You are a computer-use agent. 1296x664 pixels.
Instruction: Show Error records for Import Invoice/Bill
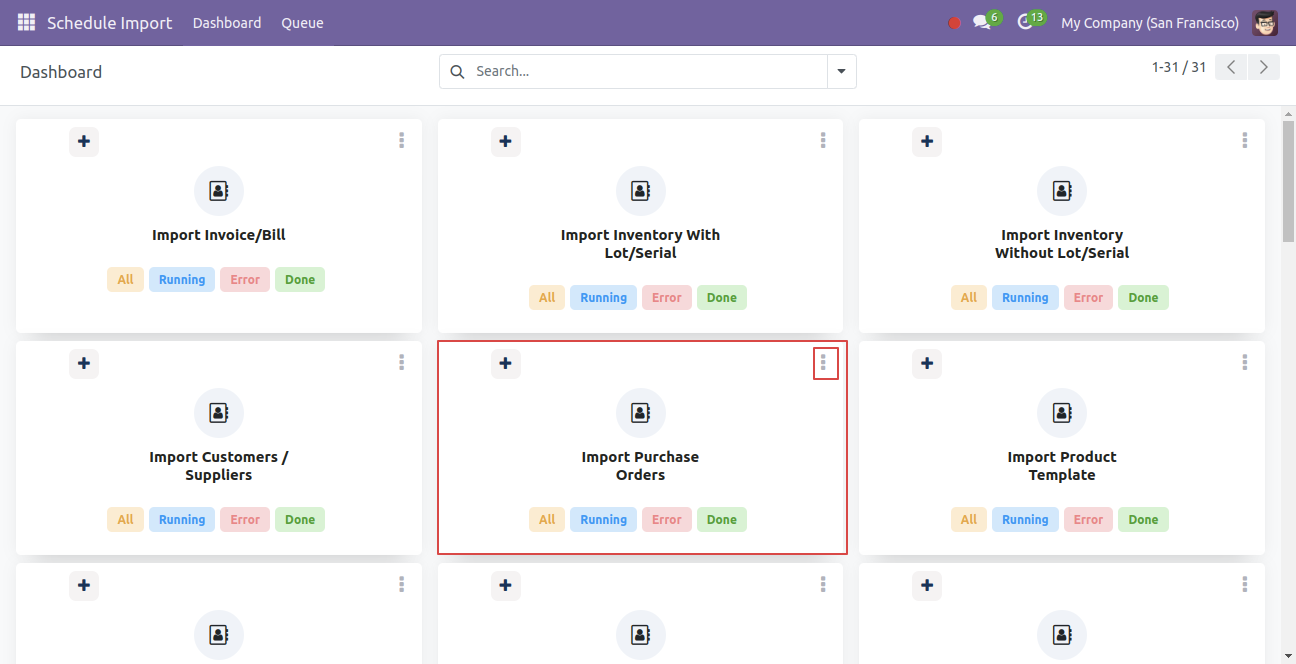coord(245,280)
